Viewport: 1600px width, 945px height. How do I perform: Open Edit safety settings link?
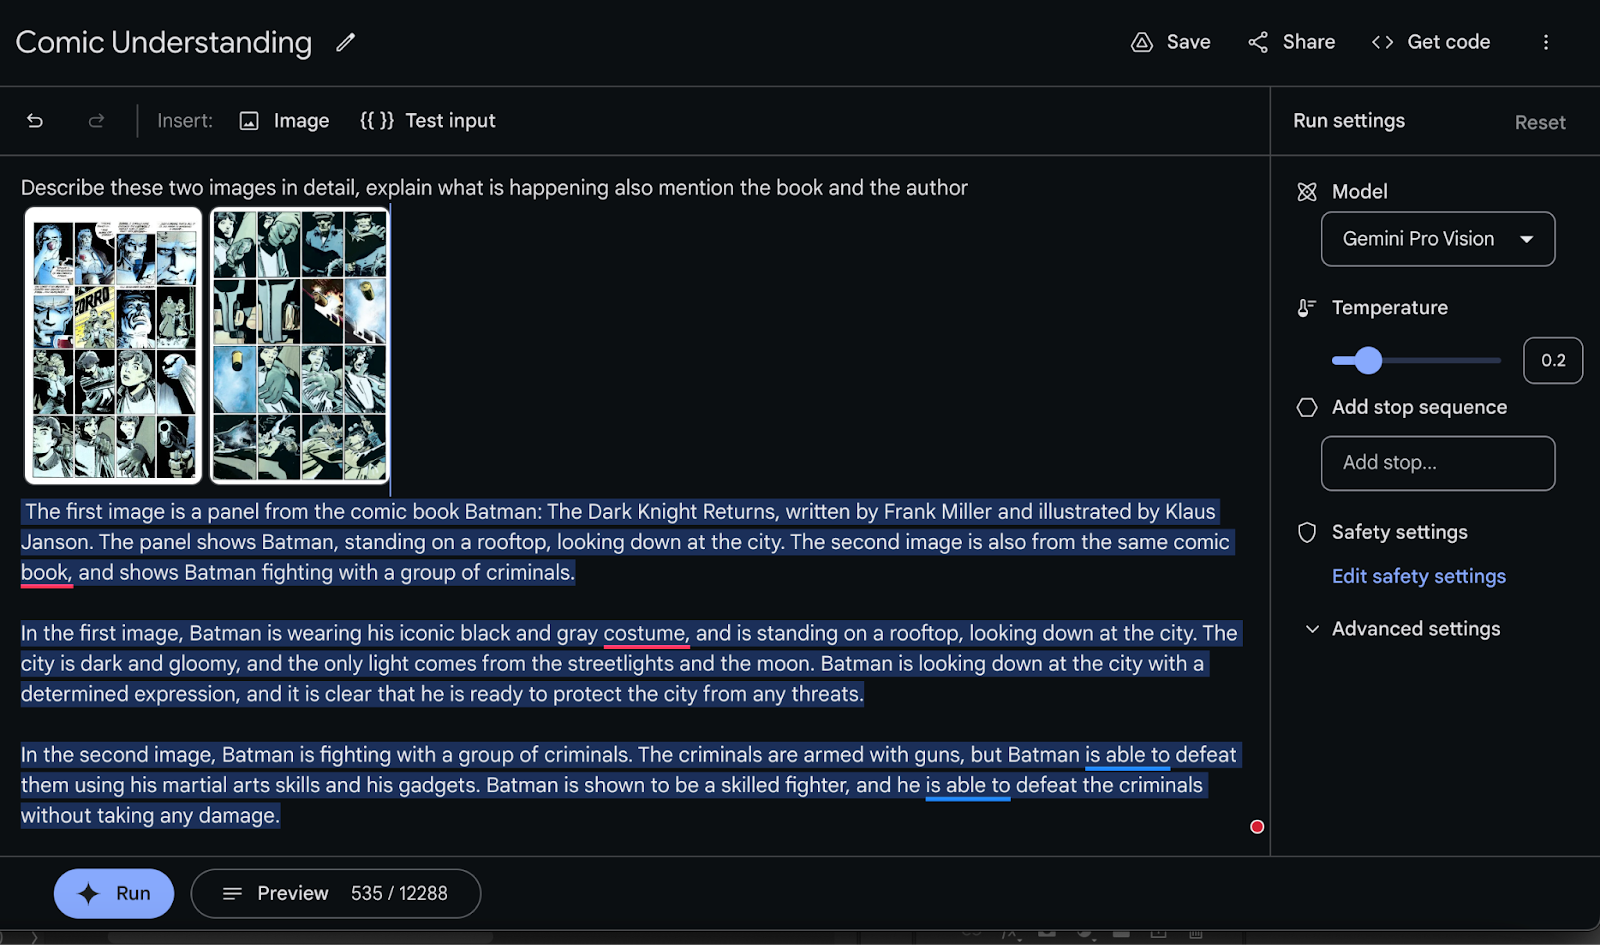click(1418, 576)
